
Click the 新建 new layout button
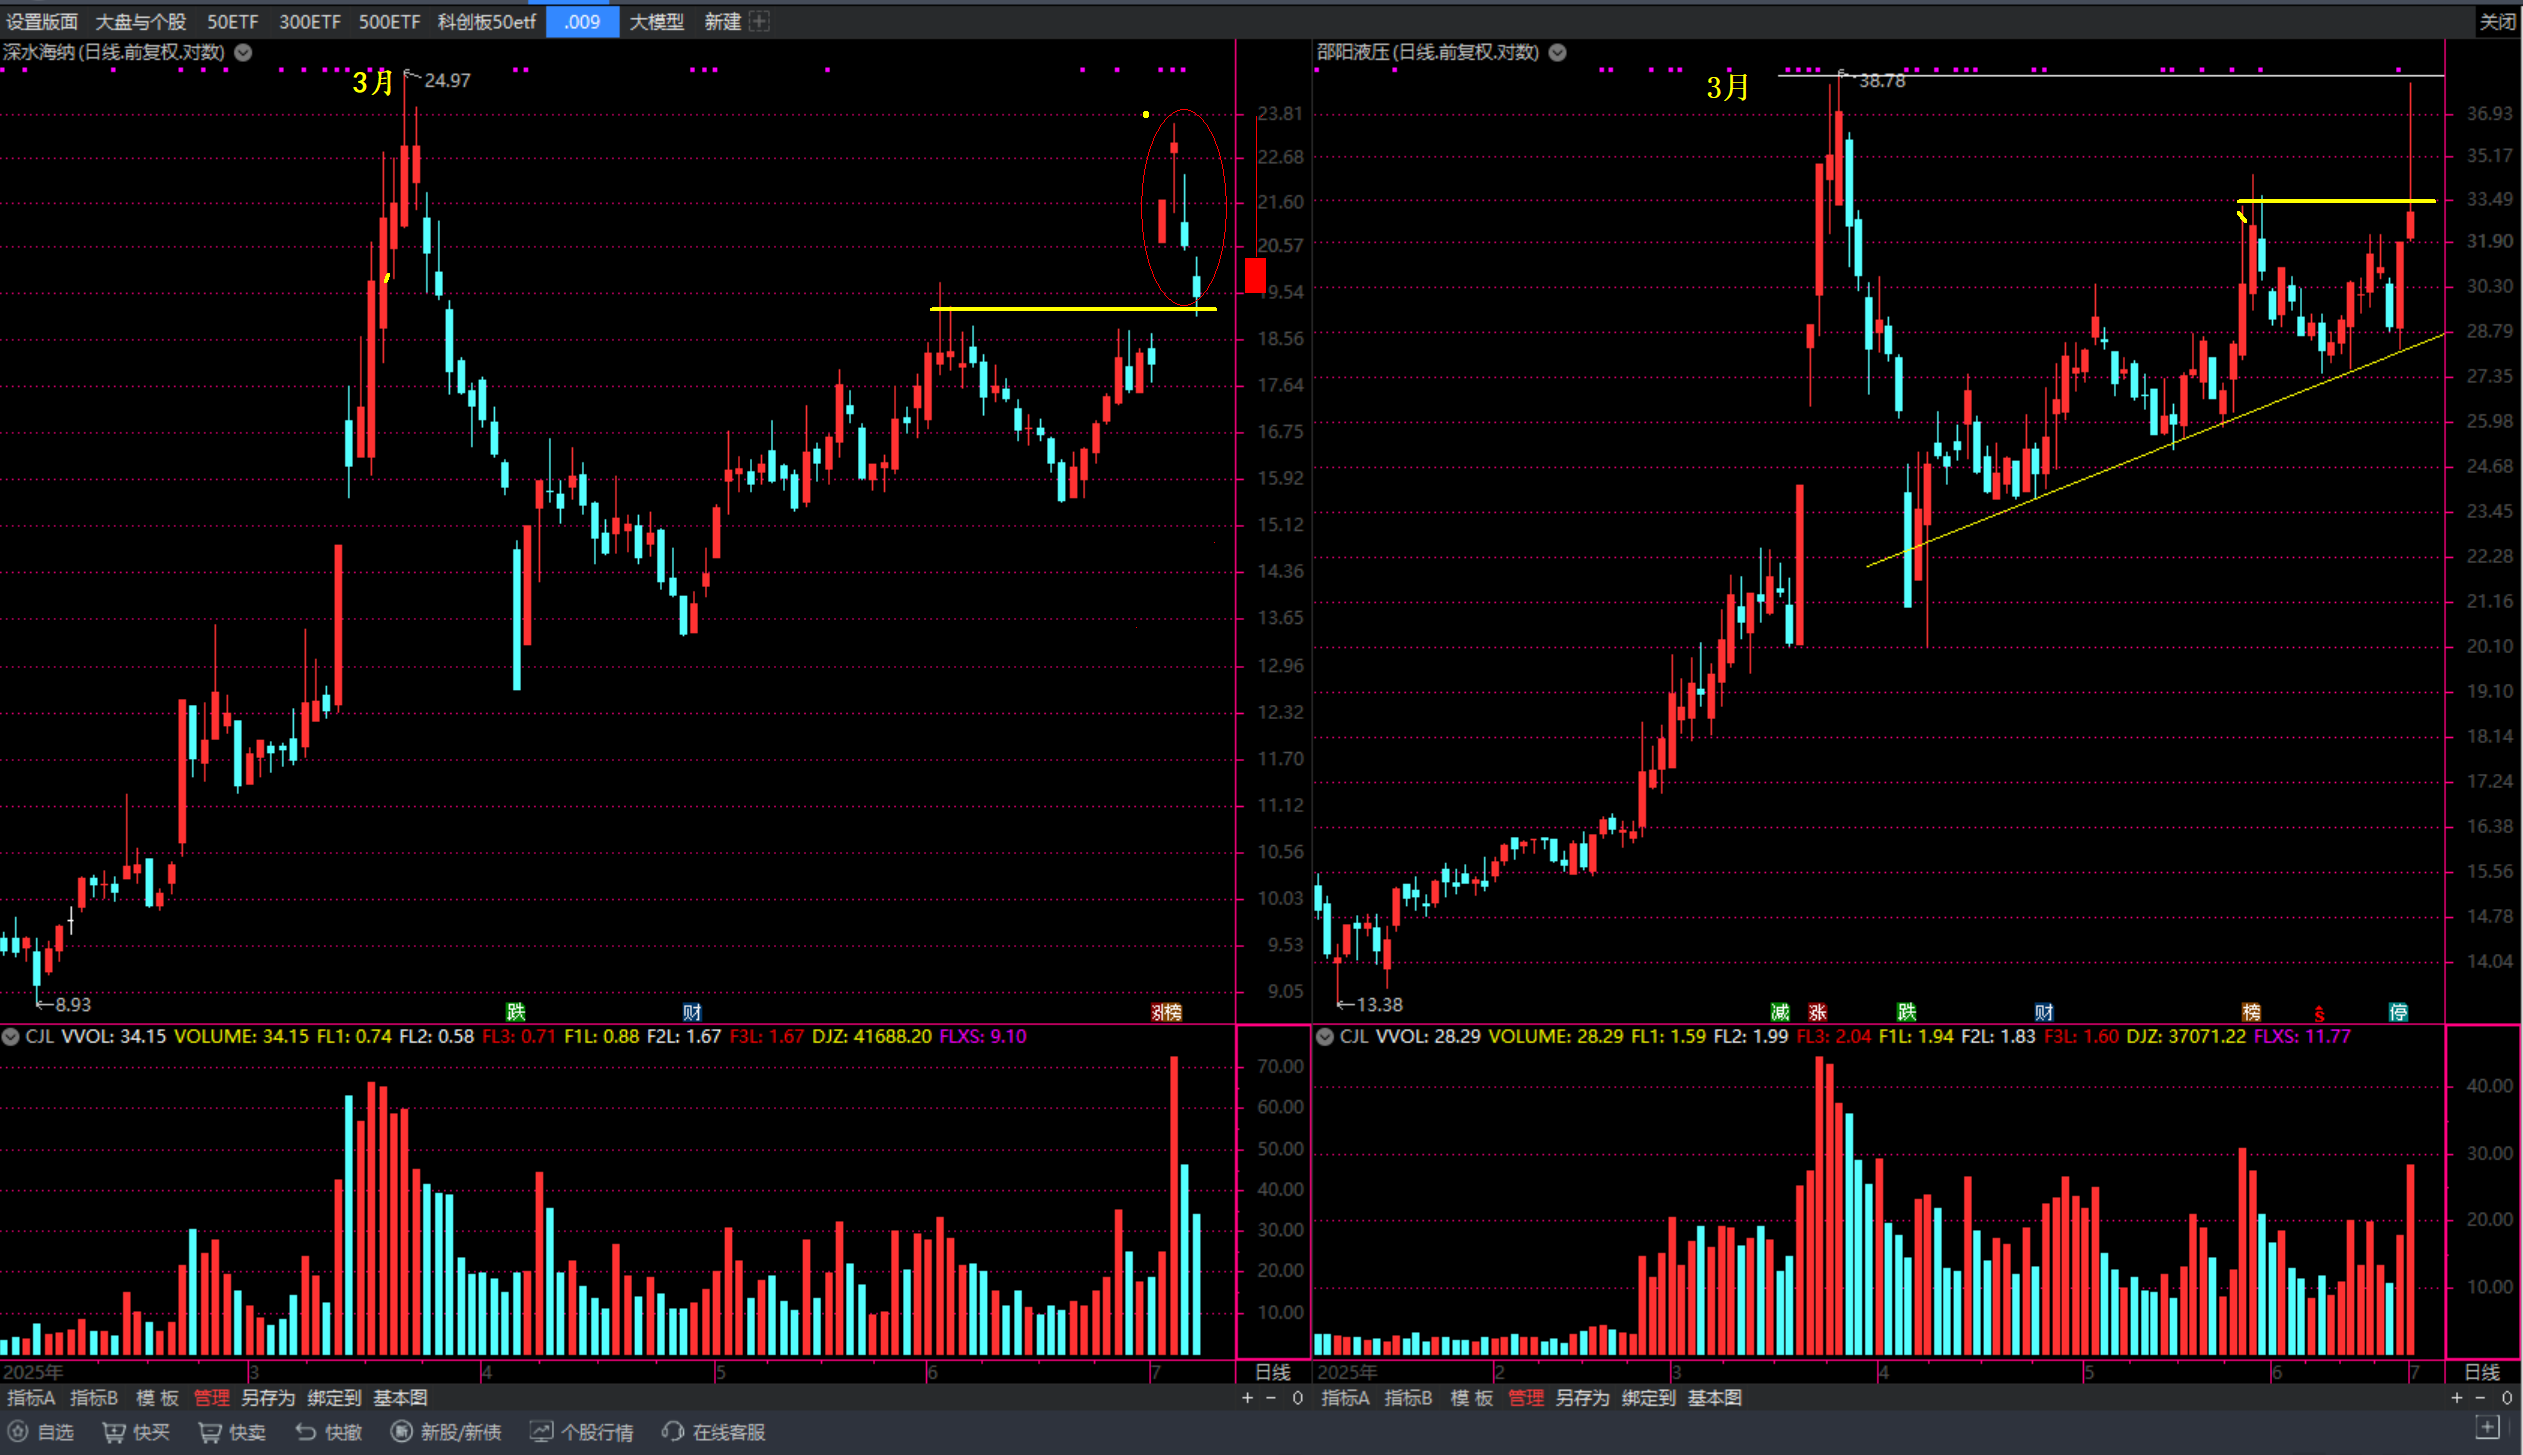722,21
